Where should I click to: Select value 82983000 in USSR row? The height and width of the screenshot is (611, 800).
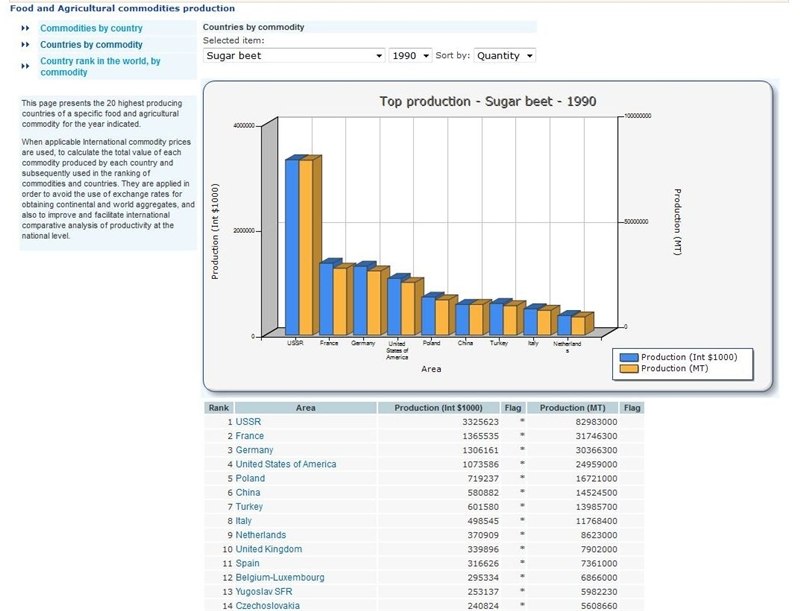coord(596,422)
